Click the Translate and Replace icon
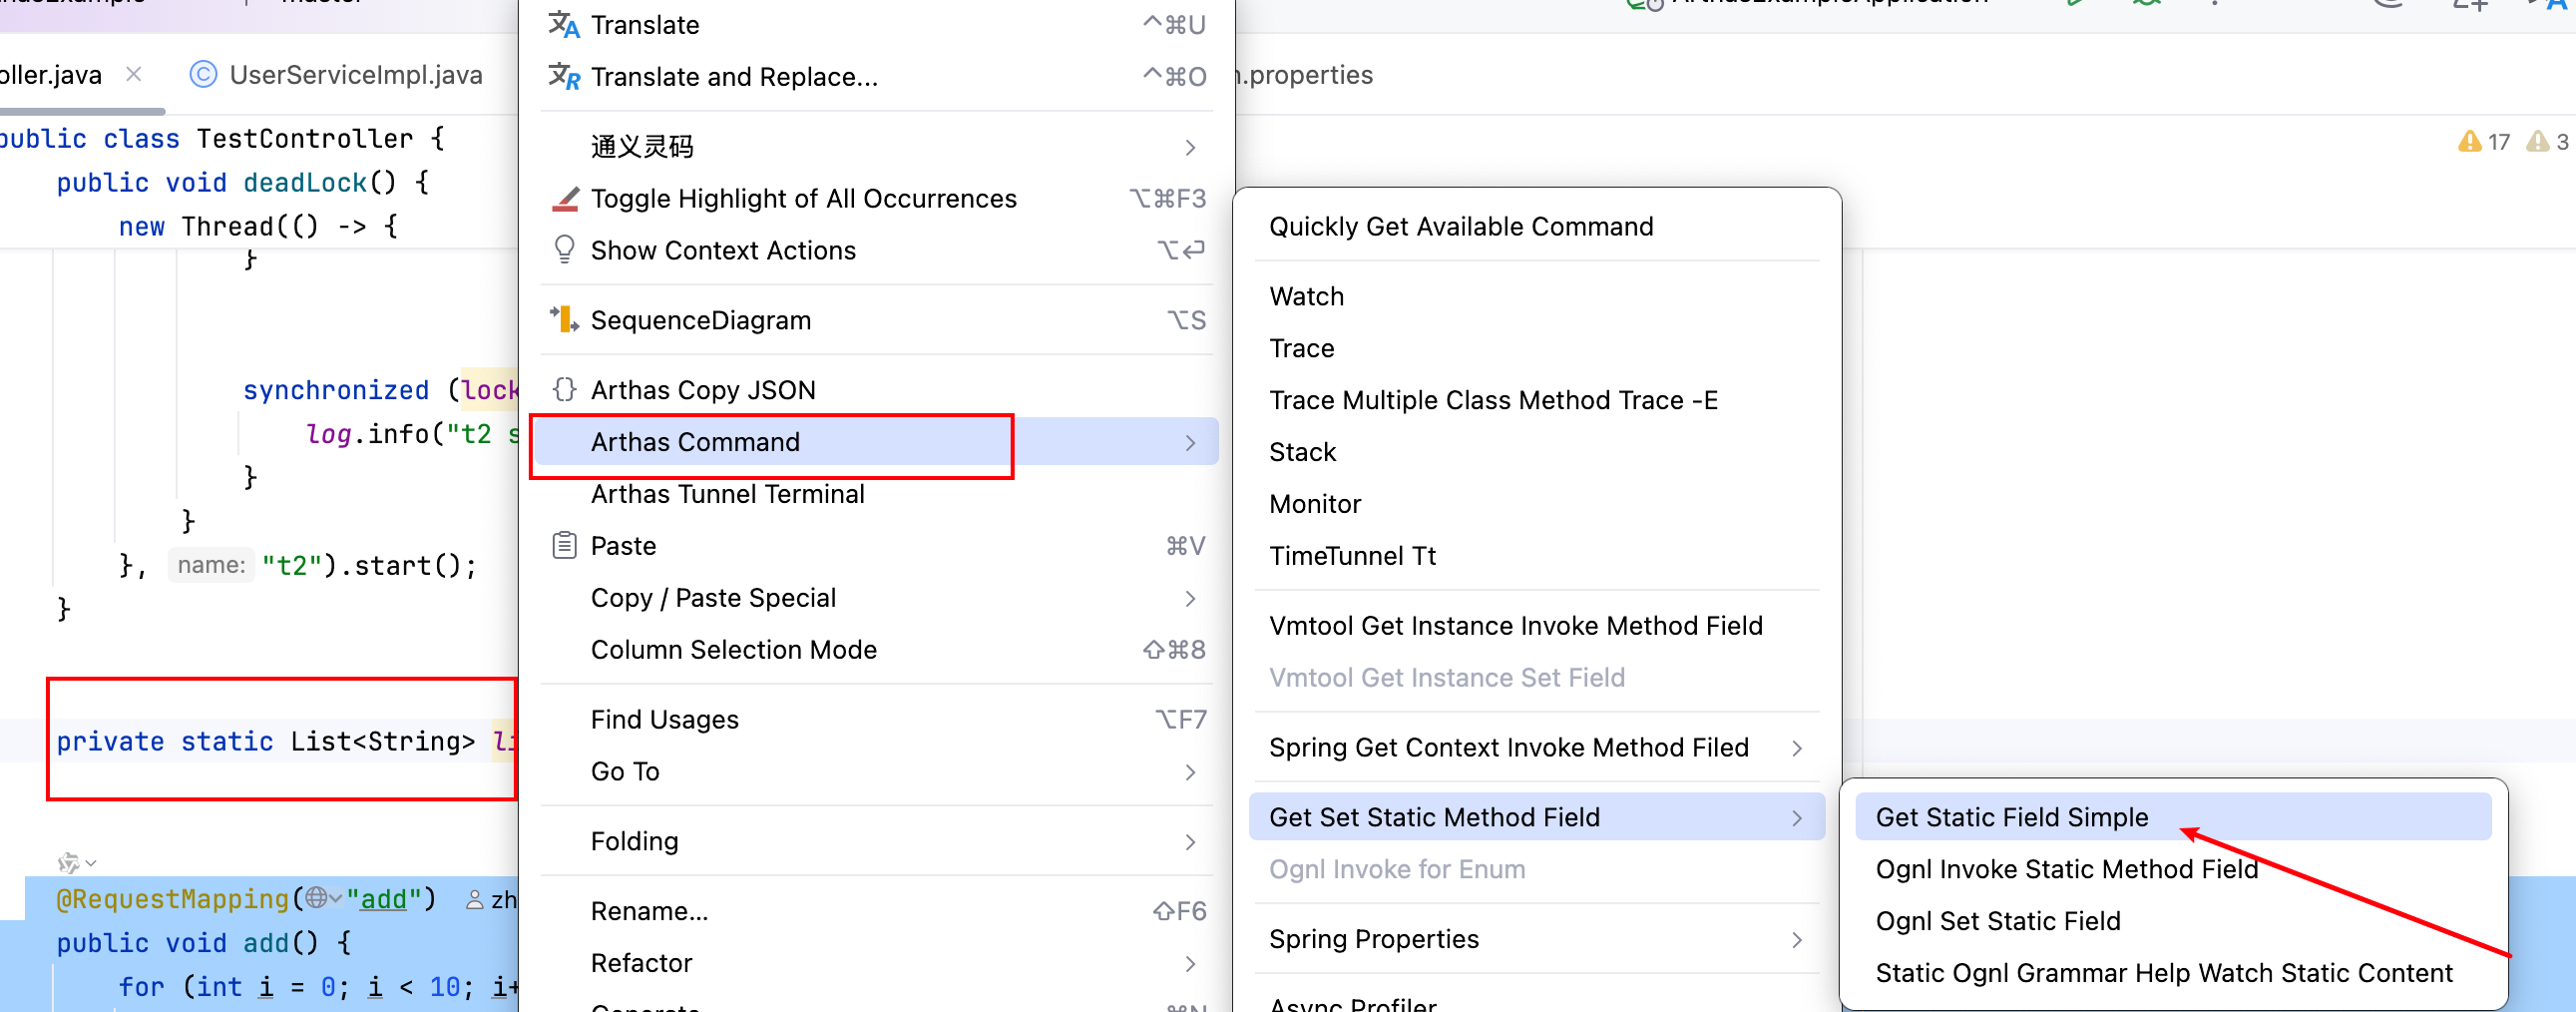Screen dimensions: 2576x1012 click(x=564, y=77)
